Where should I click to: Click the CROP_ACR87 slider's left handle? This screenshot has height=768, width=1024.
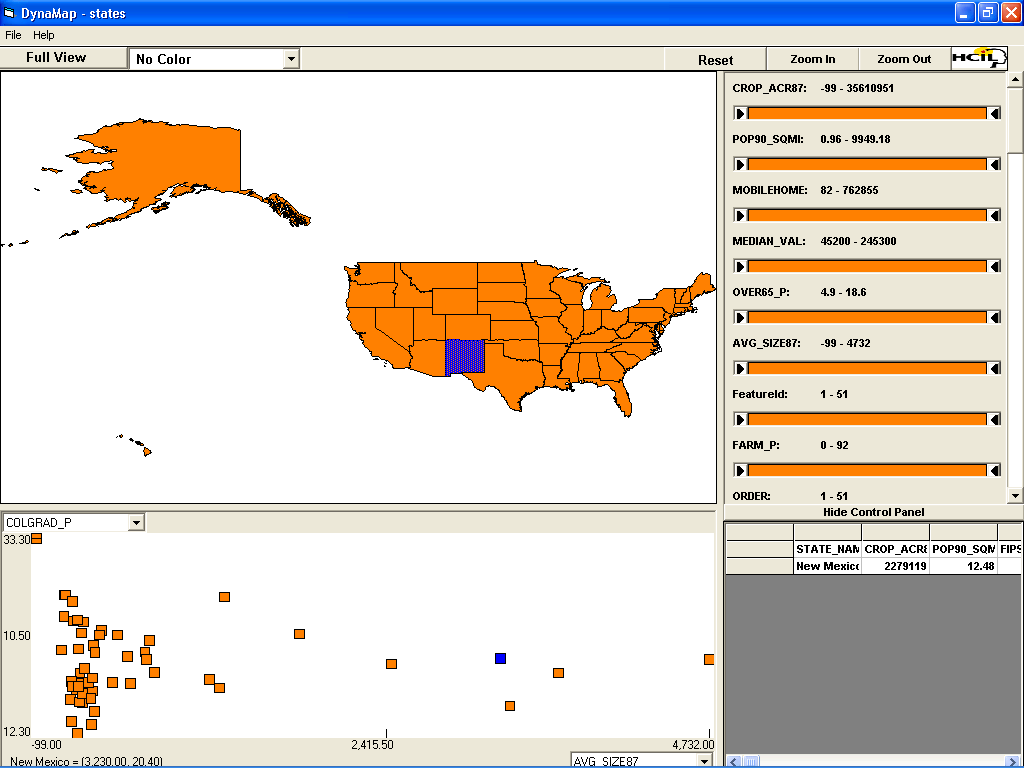pyautogui.click(x=740, y=114)
